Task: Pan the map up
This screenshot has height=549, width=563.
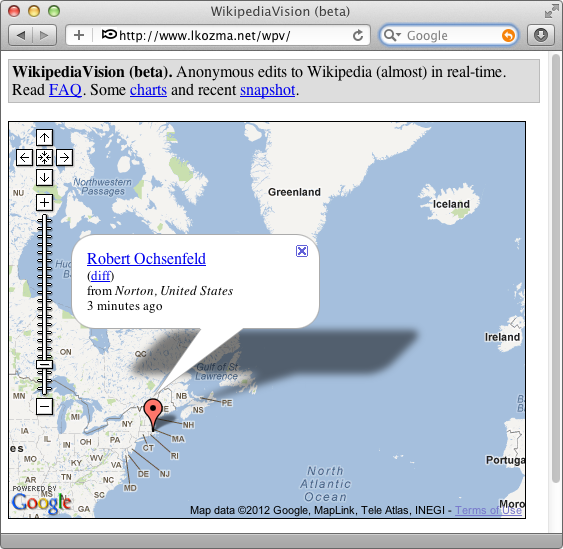Action: coord(45,138)
